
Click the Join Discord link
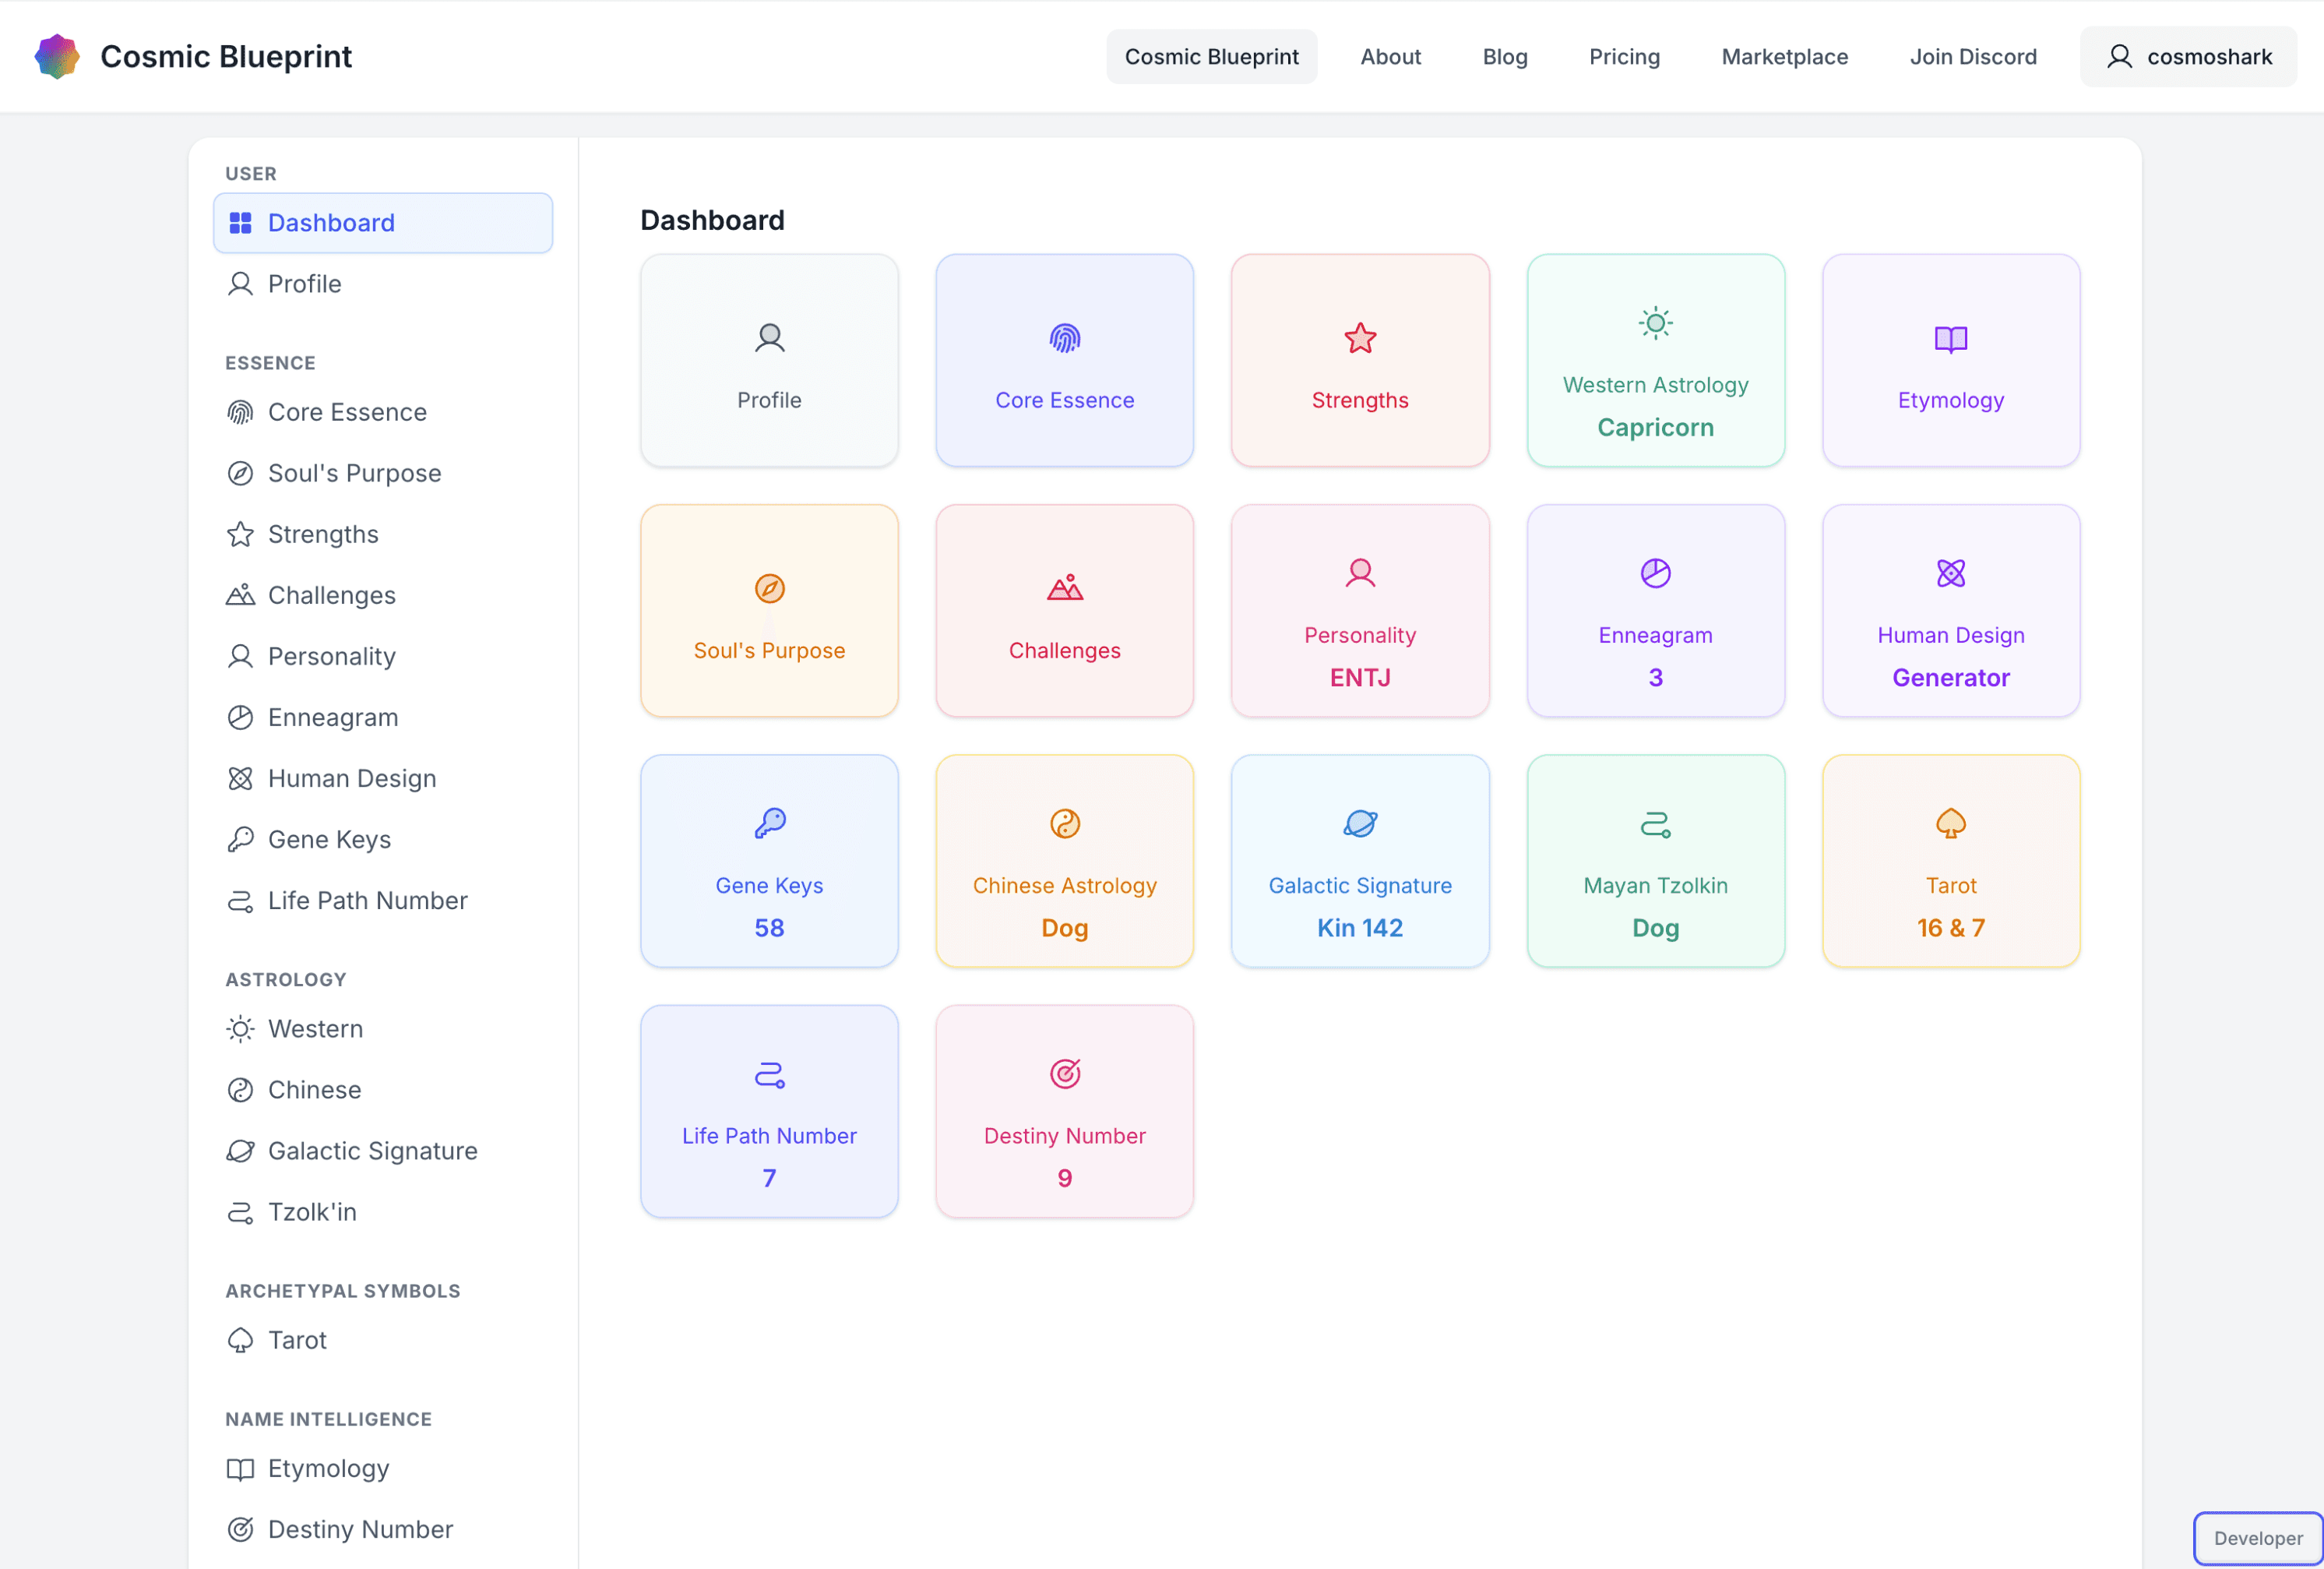point(1972,57)
